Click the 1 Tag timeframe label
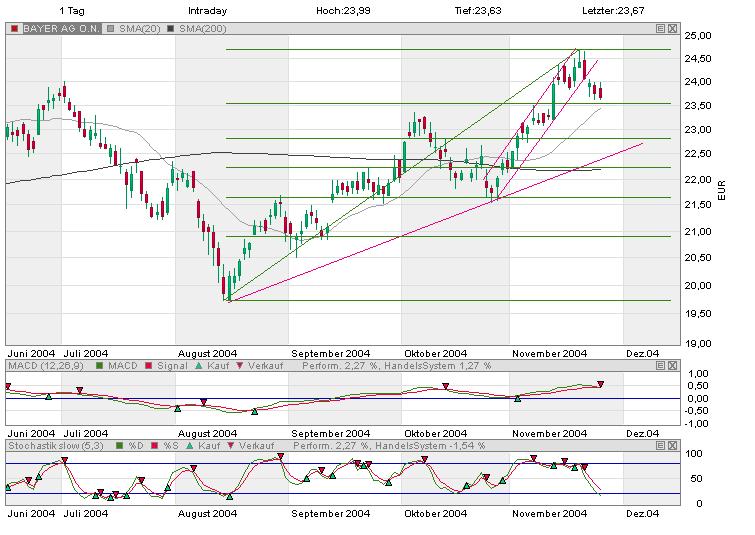Screen dimensions: 755x535 72,11
